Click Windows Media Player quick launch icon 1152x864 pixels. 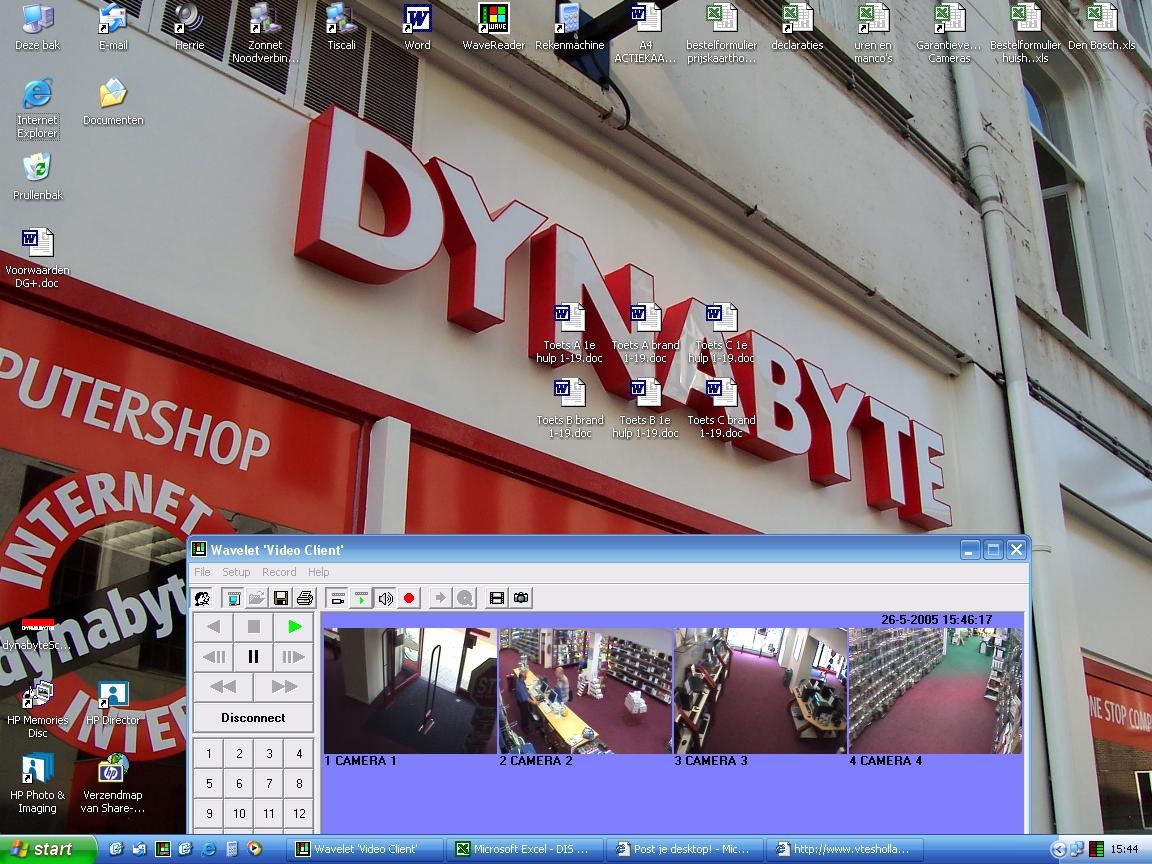(x=255, y=849)
